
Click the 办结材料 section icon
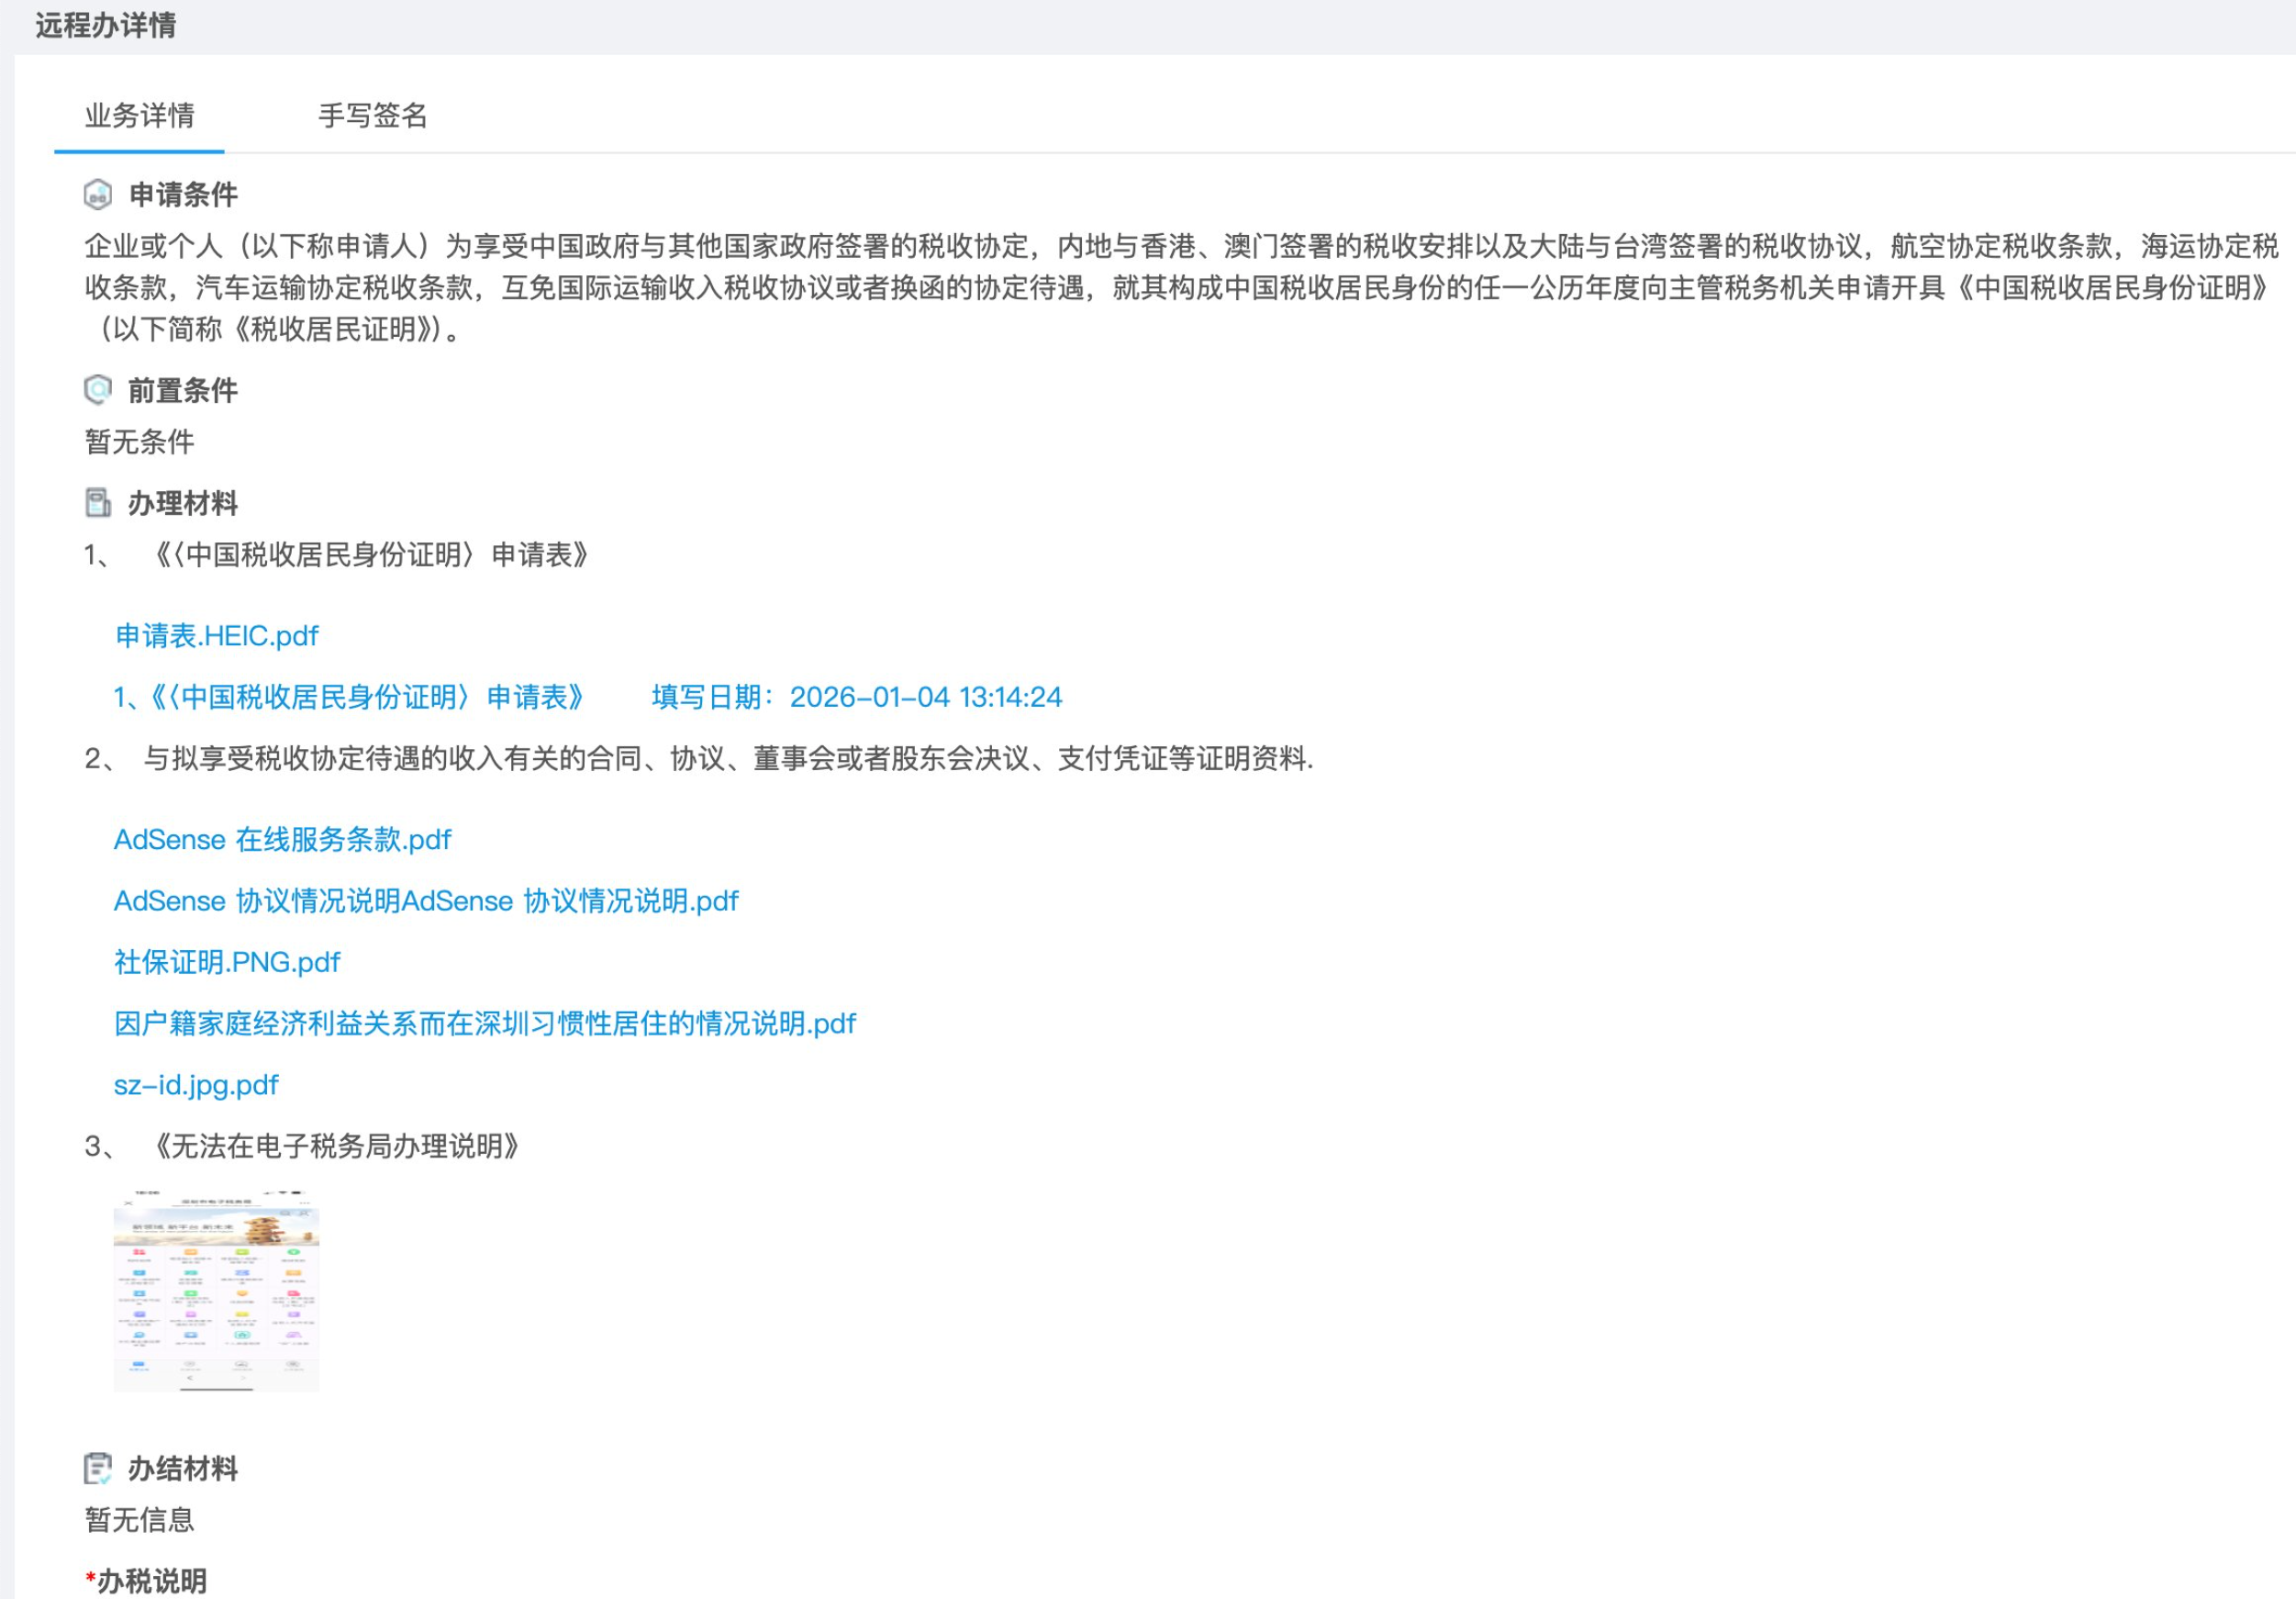(x=97, y=1468)
